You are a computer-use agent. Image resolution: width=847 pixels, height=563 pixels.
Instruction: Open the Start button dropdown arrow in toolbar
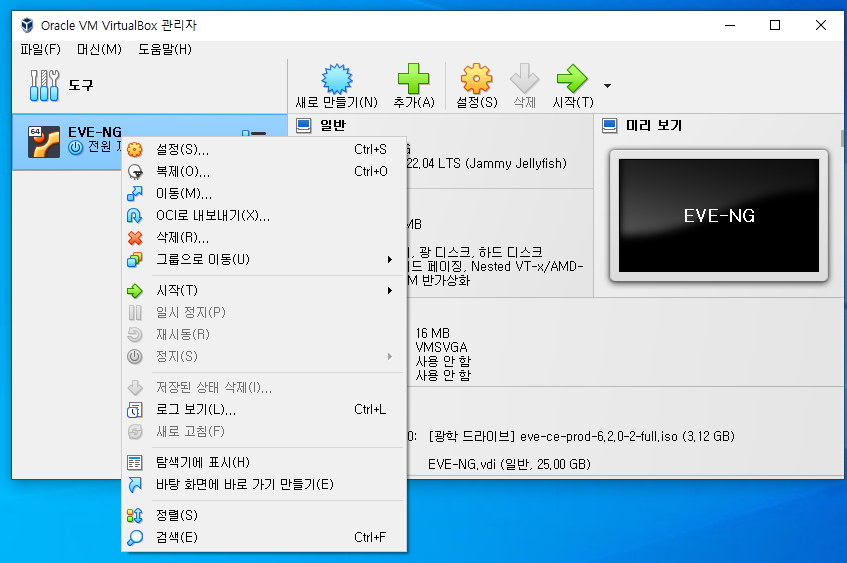tap(607, 85)
